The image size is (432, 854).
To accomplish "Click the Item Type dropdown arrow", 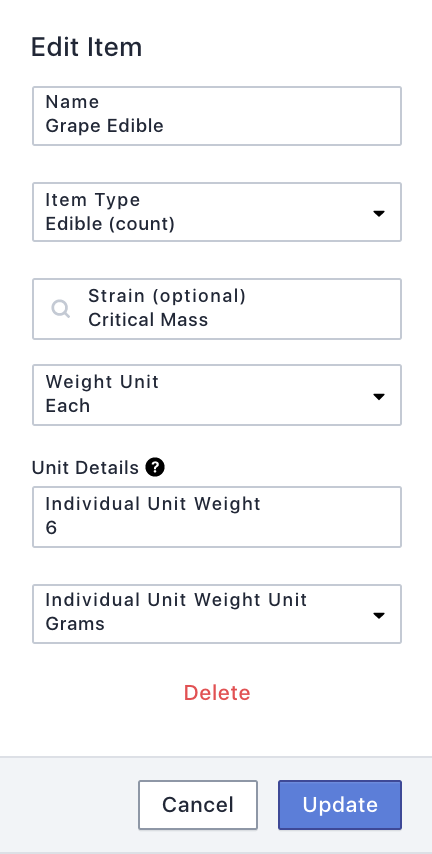I will (x=379, y=213).
